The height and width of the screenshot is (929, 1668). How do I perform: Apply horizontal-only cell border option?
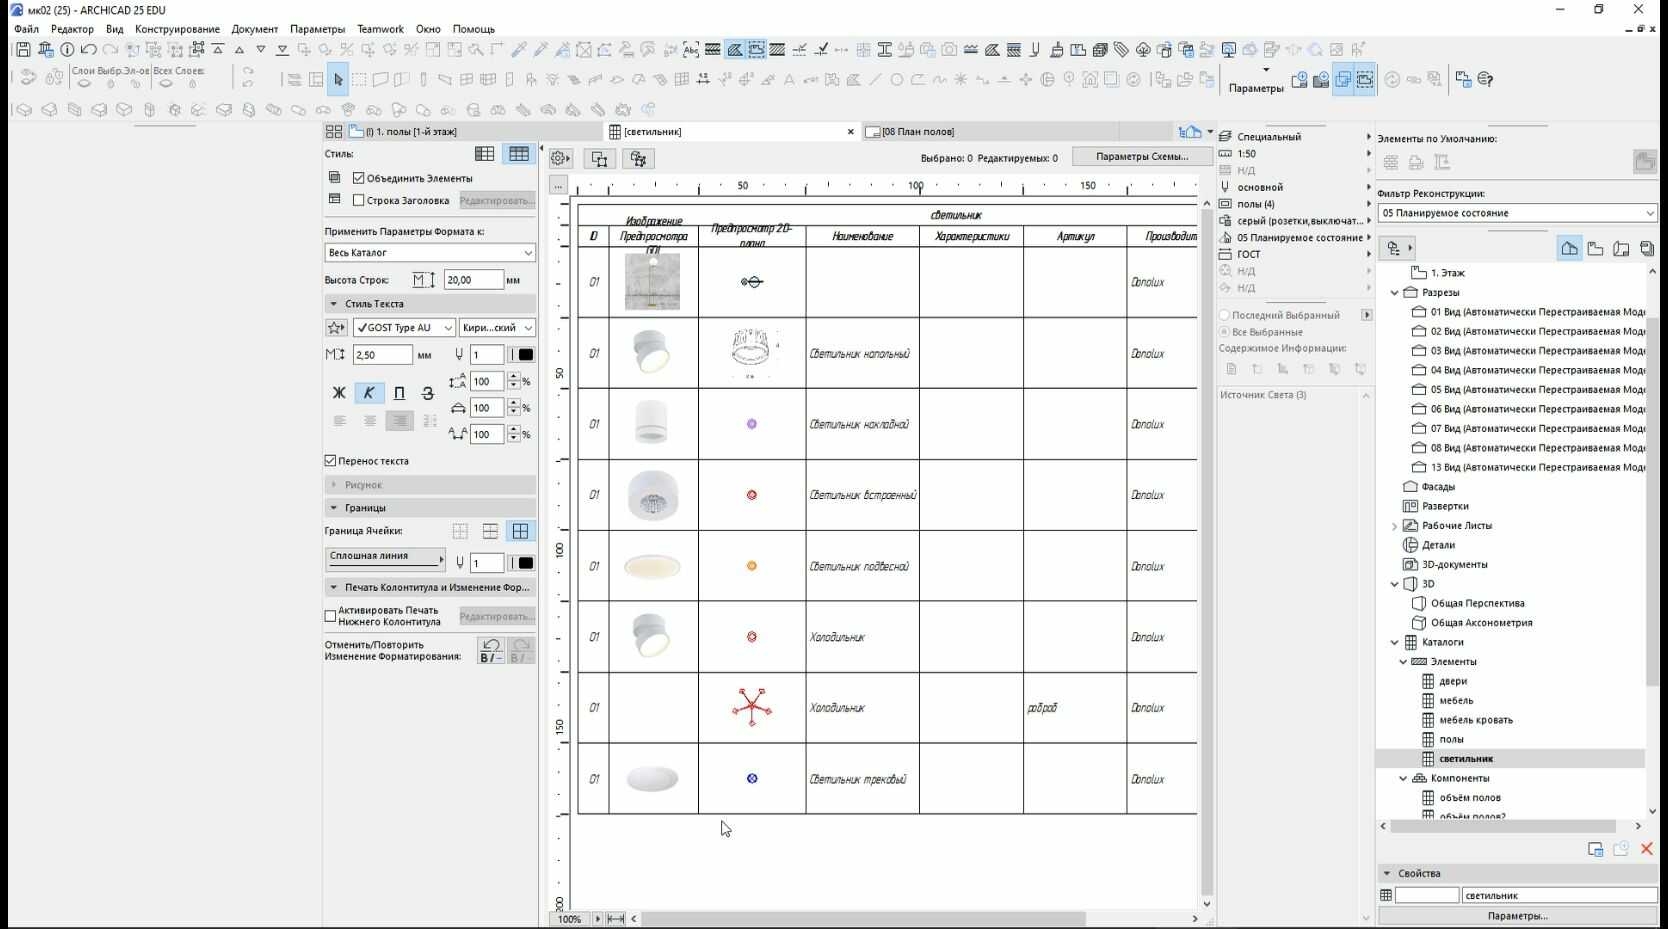tap(490, 531)
